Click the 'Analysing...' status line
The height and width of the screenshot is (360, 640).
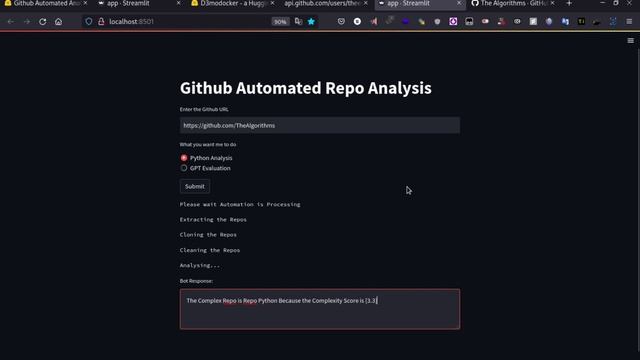pos(200,265)
